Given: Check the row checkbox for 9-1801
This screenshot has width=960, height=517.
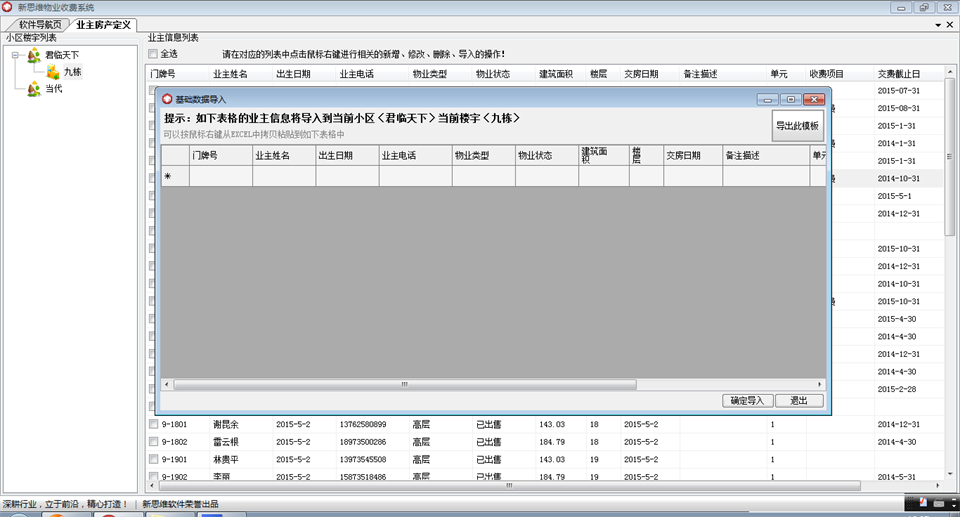Looking at the screenshot, I should 154,424.
